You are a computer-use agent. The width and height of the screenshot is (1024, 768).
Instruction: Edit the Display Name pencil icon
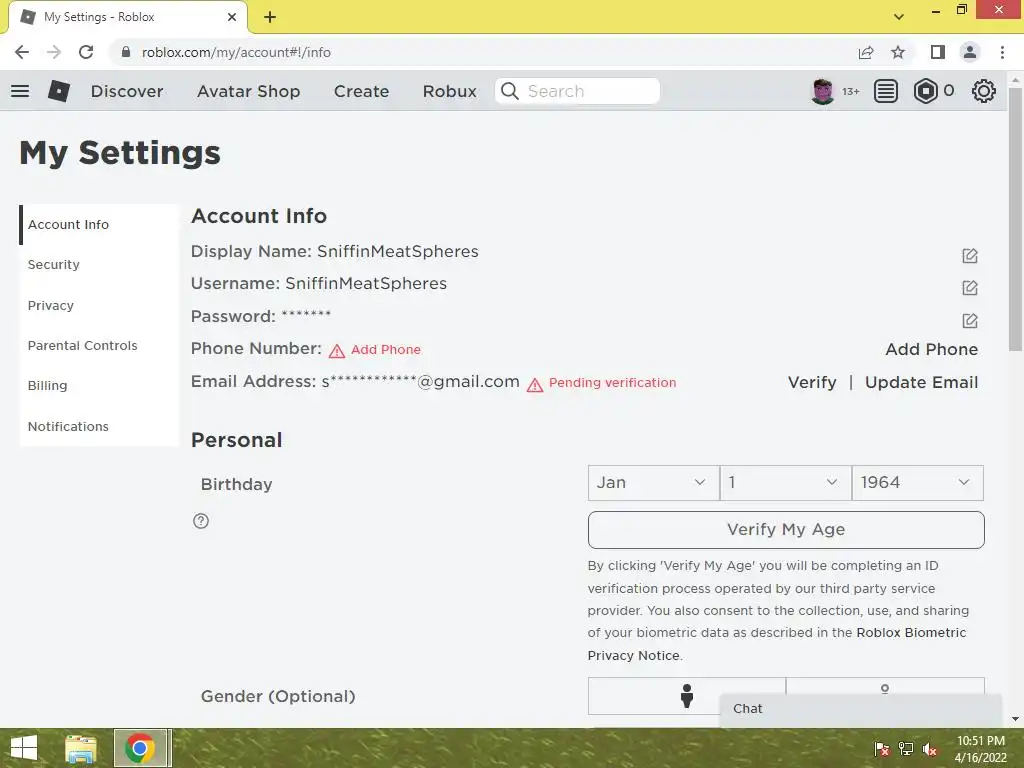coord(970,255)
